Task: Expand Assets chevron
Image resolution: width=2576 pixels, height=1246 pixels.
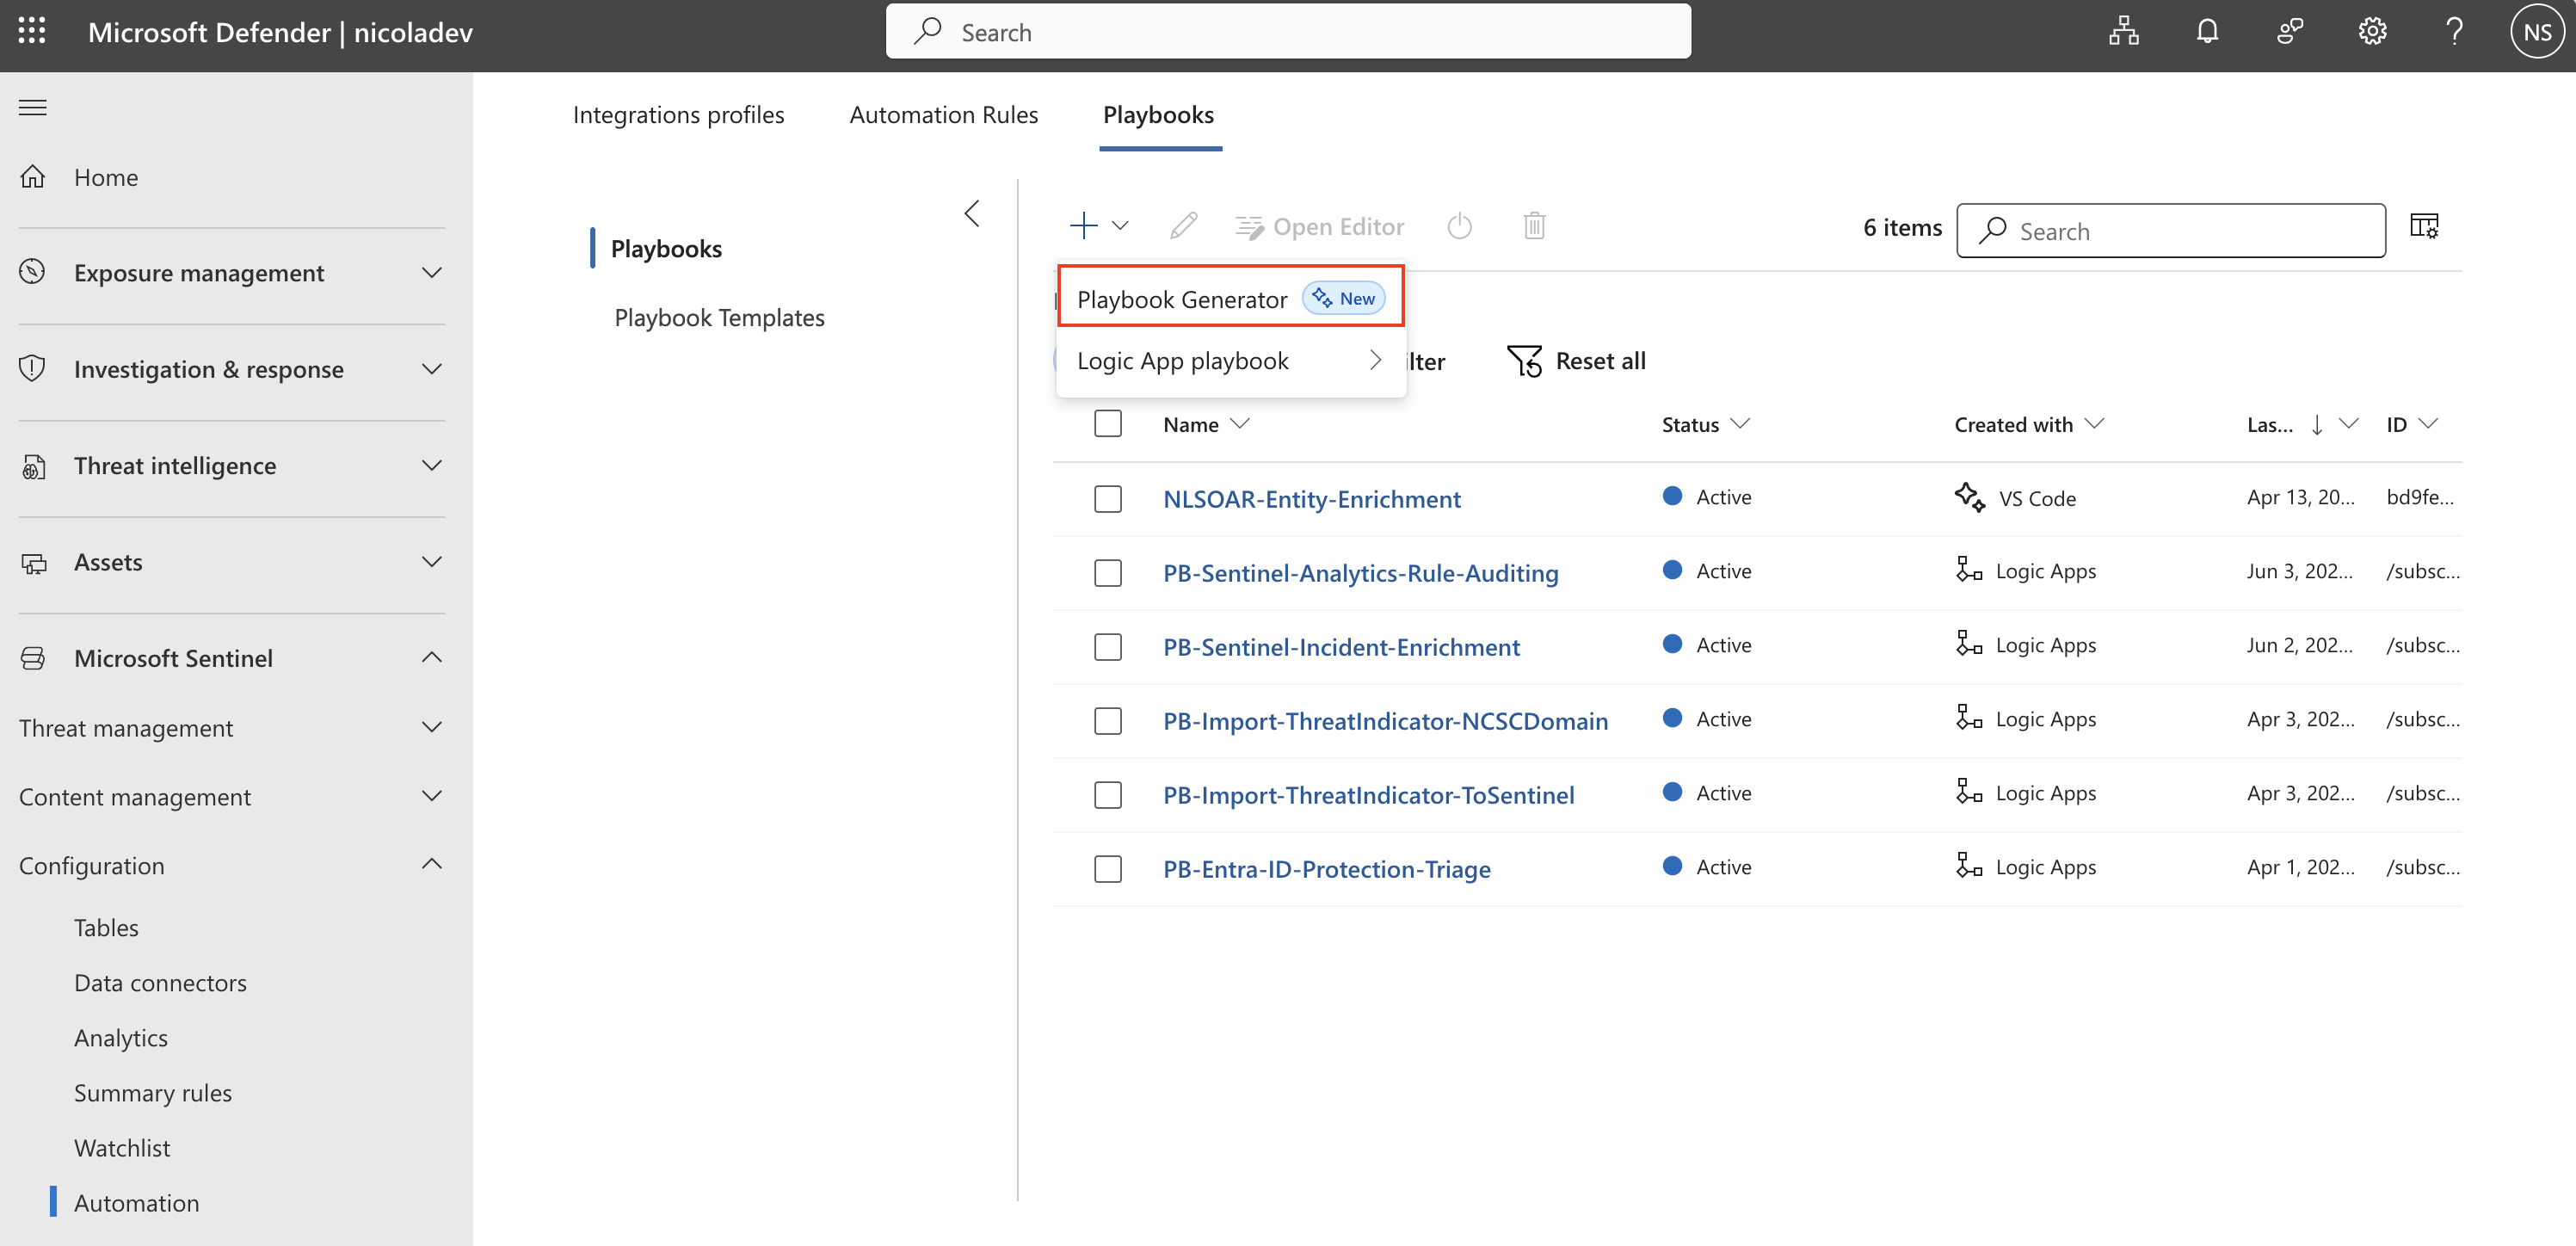Action: 432,562
